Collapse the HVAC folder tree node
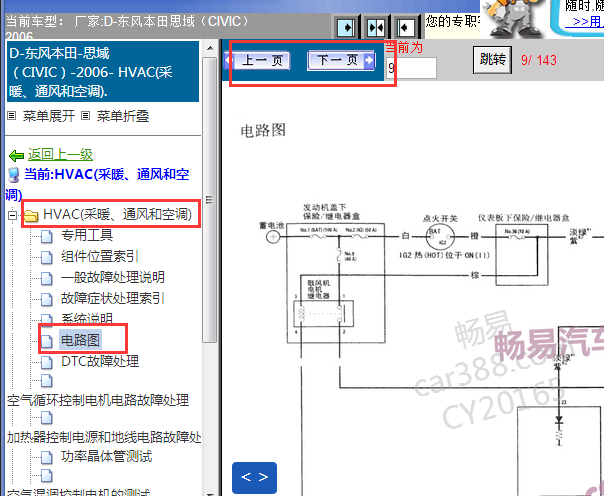Image resolution: width=604 pixels, height=496 pixels. tap(12, 215)
